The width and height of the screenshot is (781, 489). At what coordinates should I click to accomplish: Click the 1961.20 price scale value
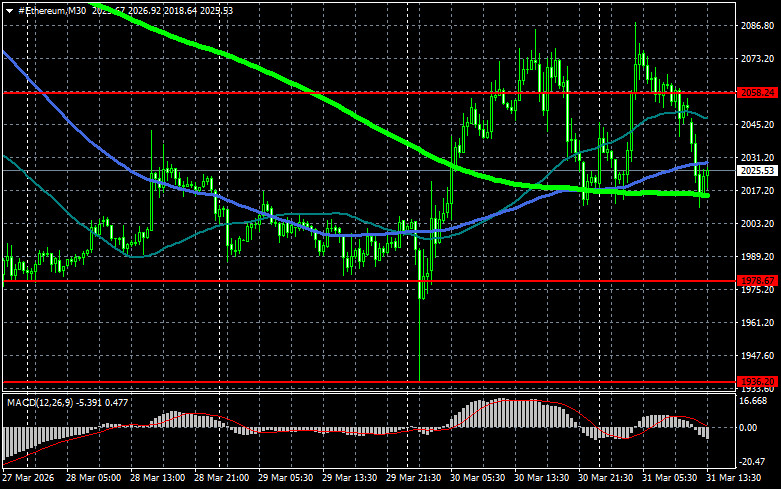pyautogui.click(x=758, y=323)
